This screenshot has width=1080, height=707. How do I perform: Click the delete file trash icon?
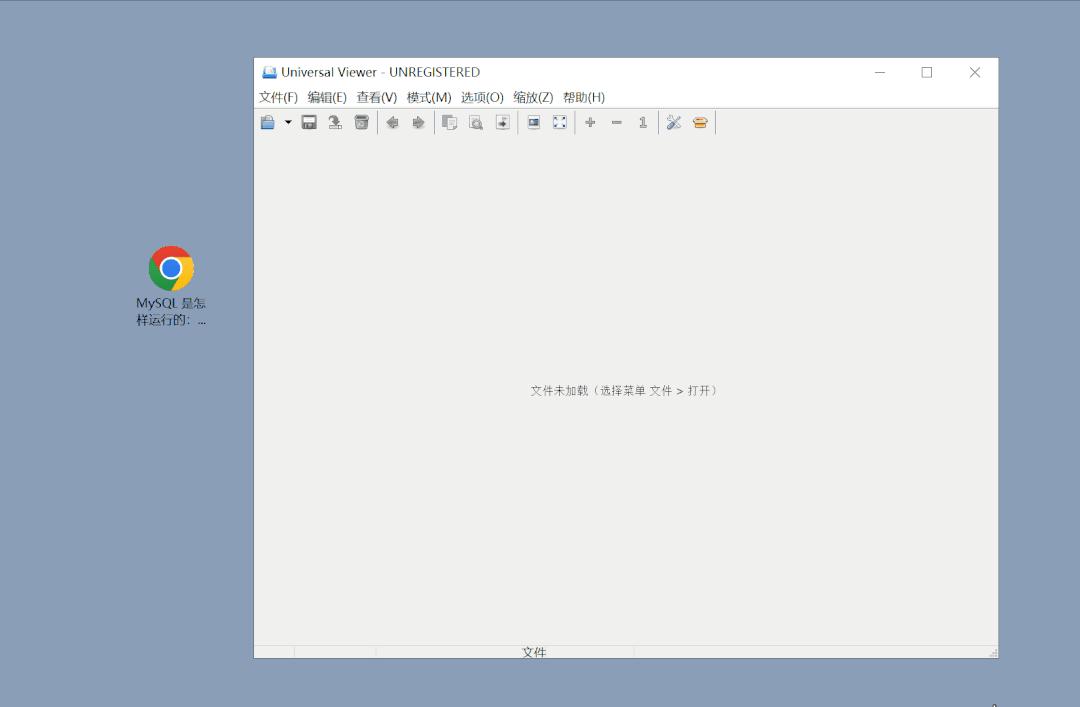pyautogui.click(x=362, y=122)
